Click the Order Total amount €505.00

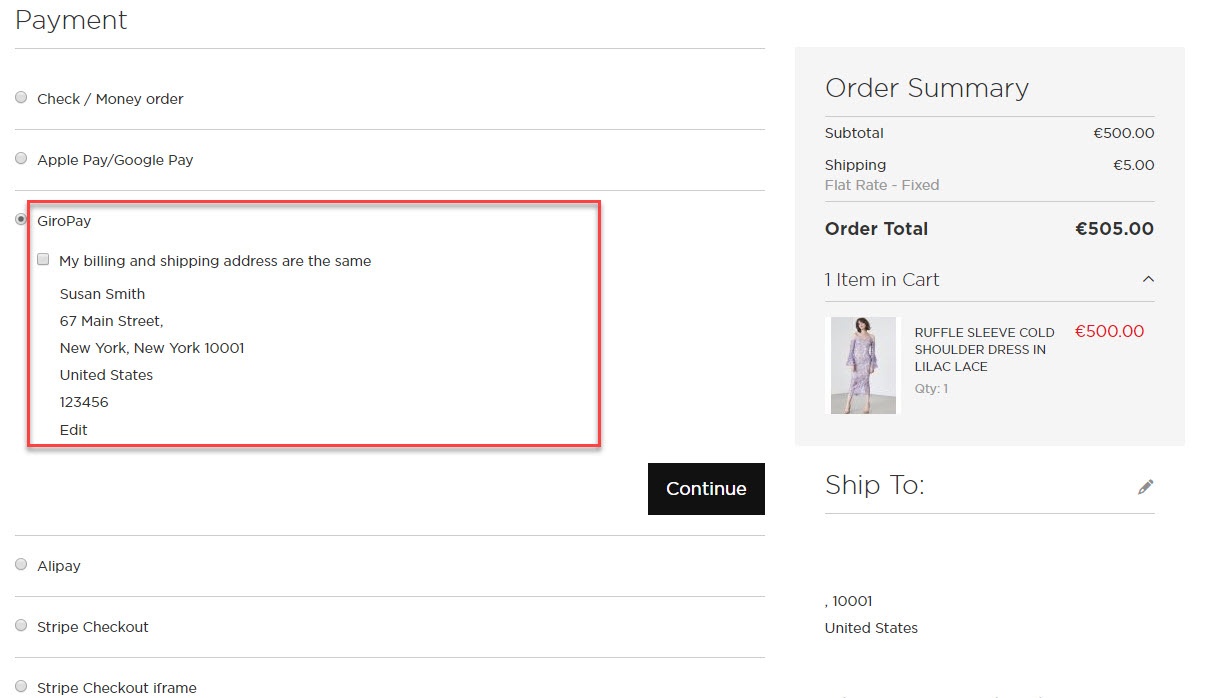1114,229
